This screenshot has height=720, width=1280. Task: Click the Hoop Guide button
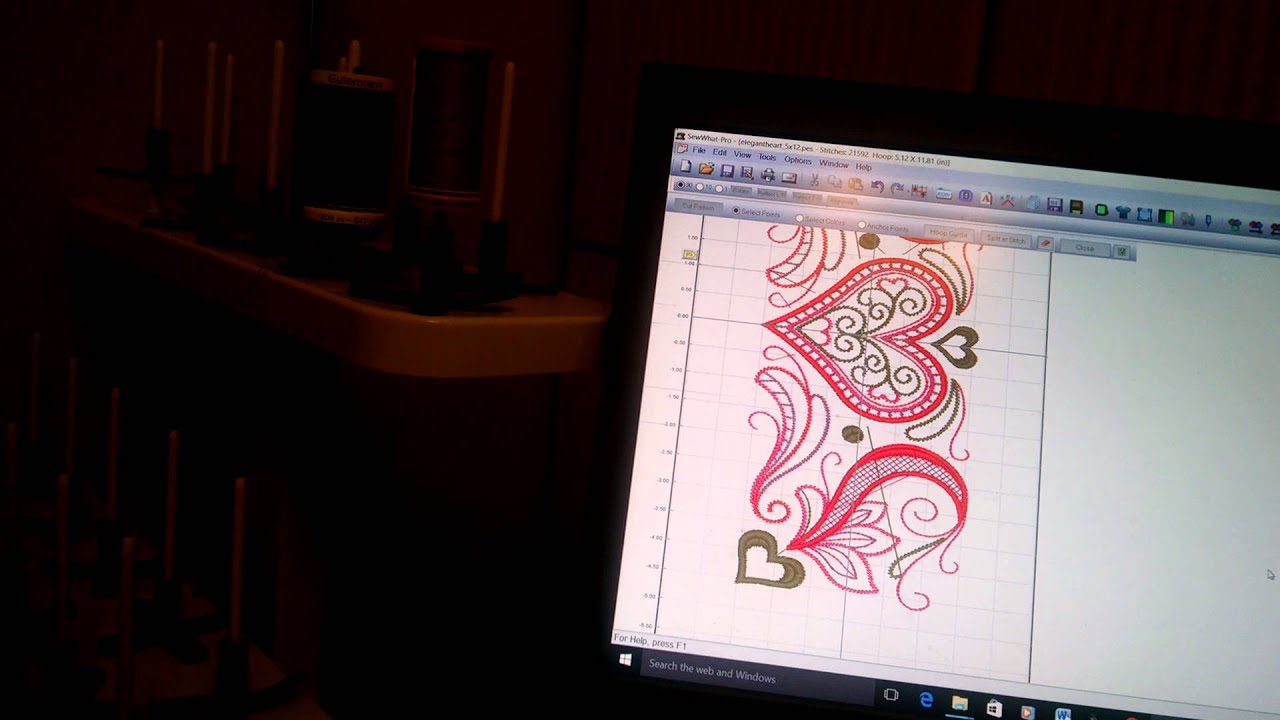click(949, 233)
